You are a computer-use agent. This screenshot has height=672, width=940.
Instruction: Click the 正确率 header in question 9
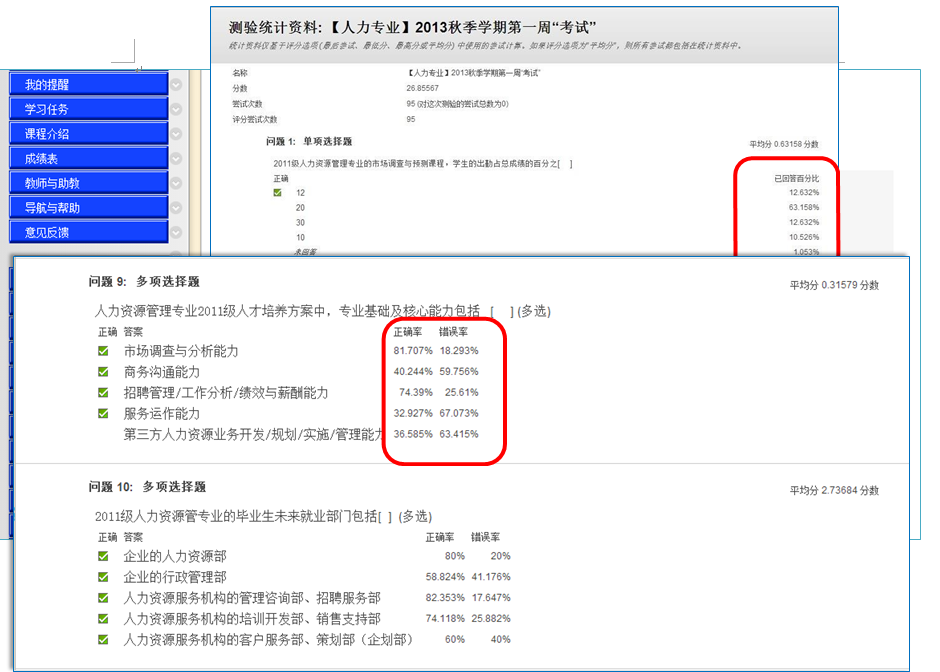pyautogui.click(x=408, y=332)
